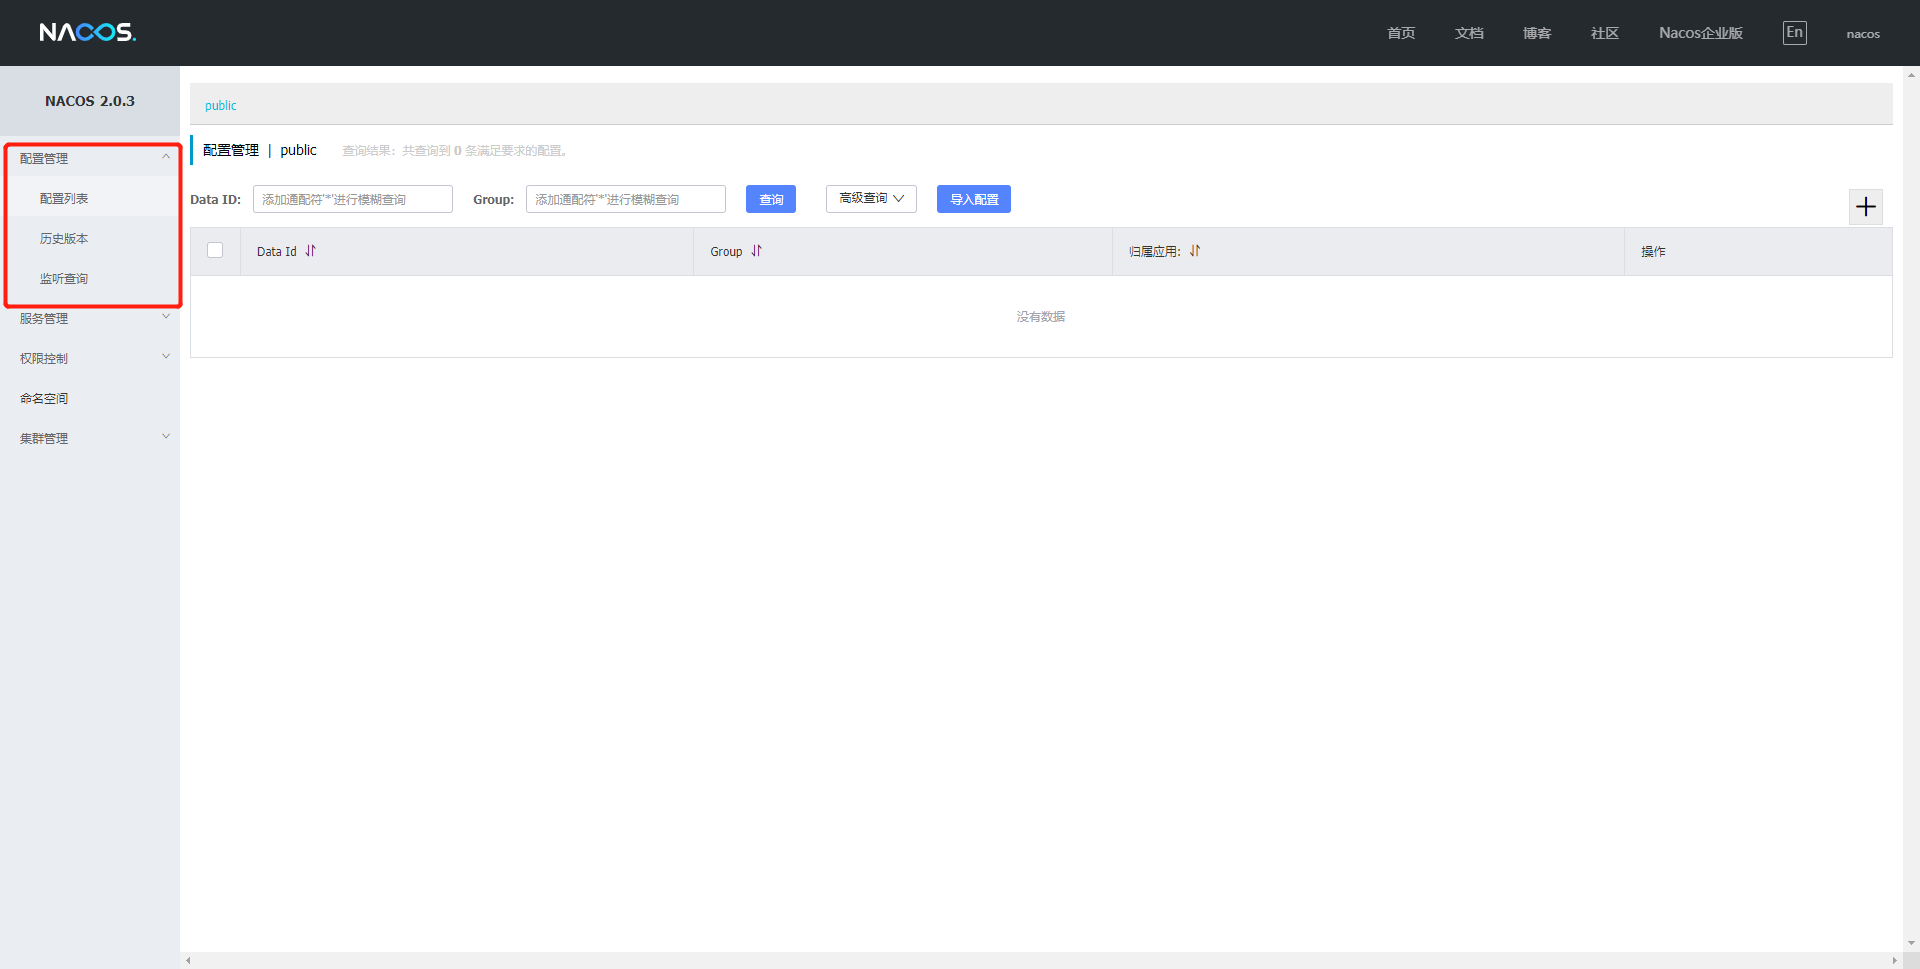Open the 高级查询 dropdown
Screen dimensions: 1920x969
[871, 199]
